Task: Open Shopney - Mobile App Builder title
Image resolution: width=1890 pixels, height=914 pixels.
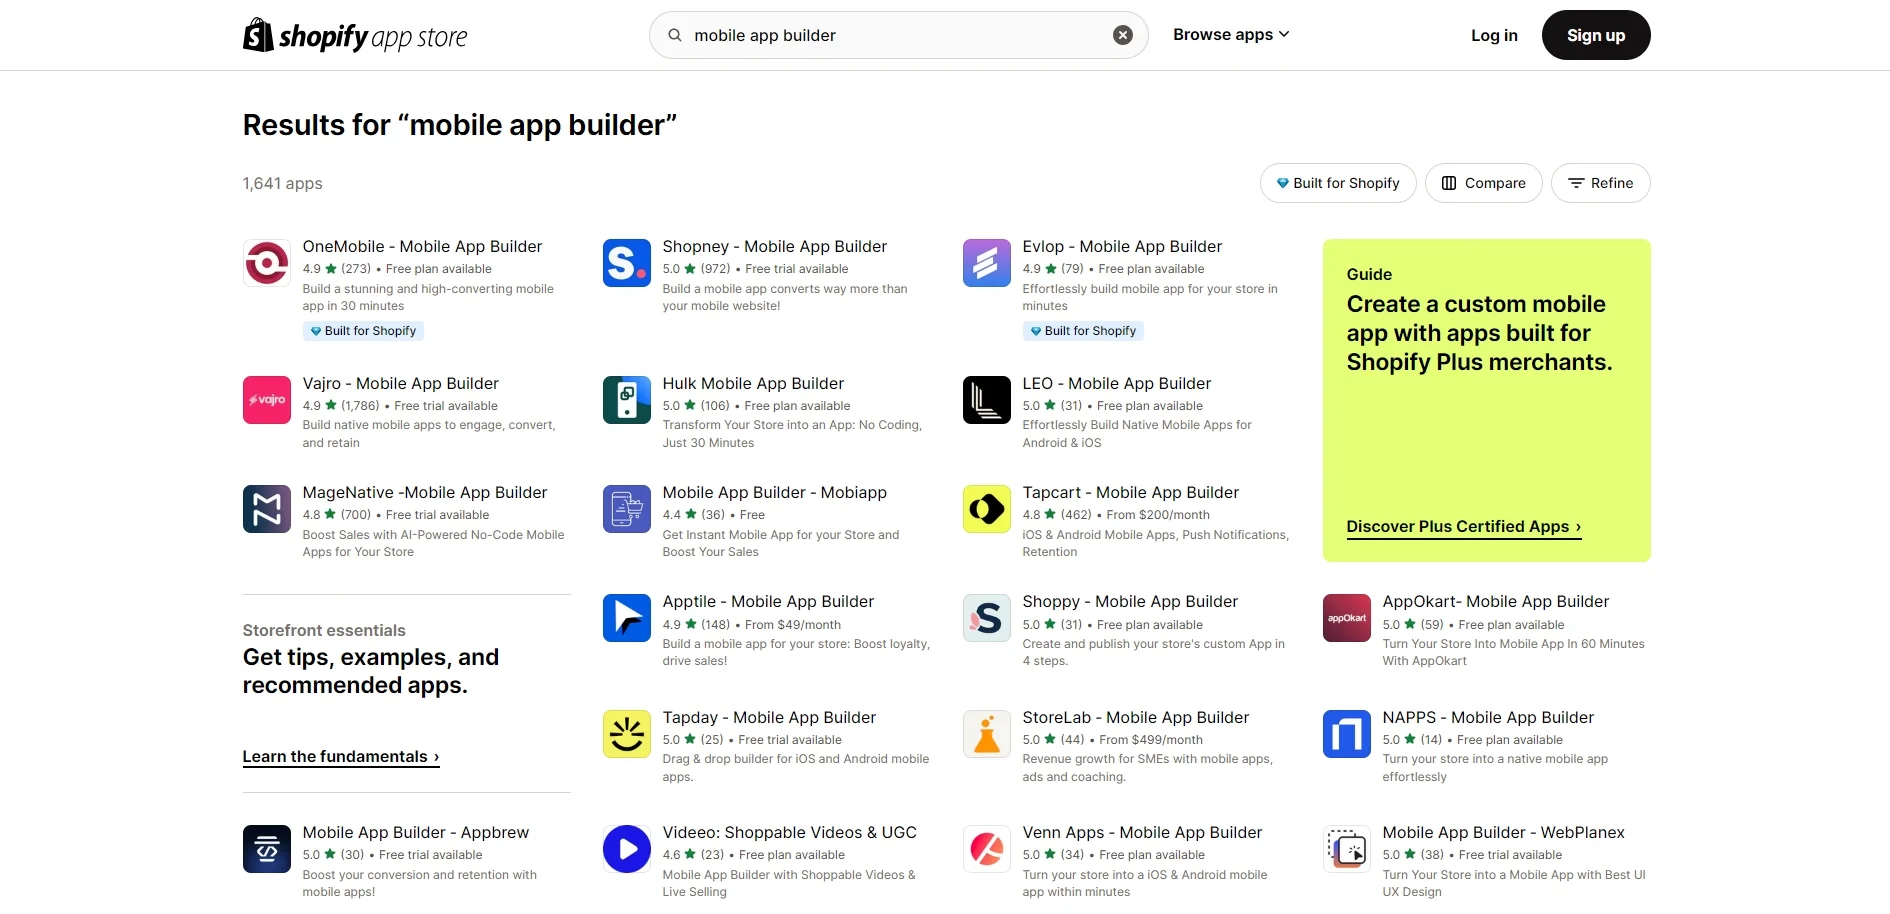Action: coord(775,247)
